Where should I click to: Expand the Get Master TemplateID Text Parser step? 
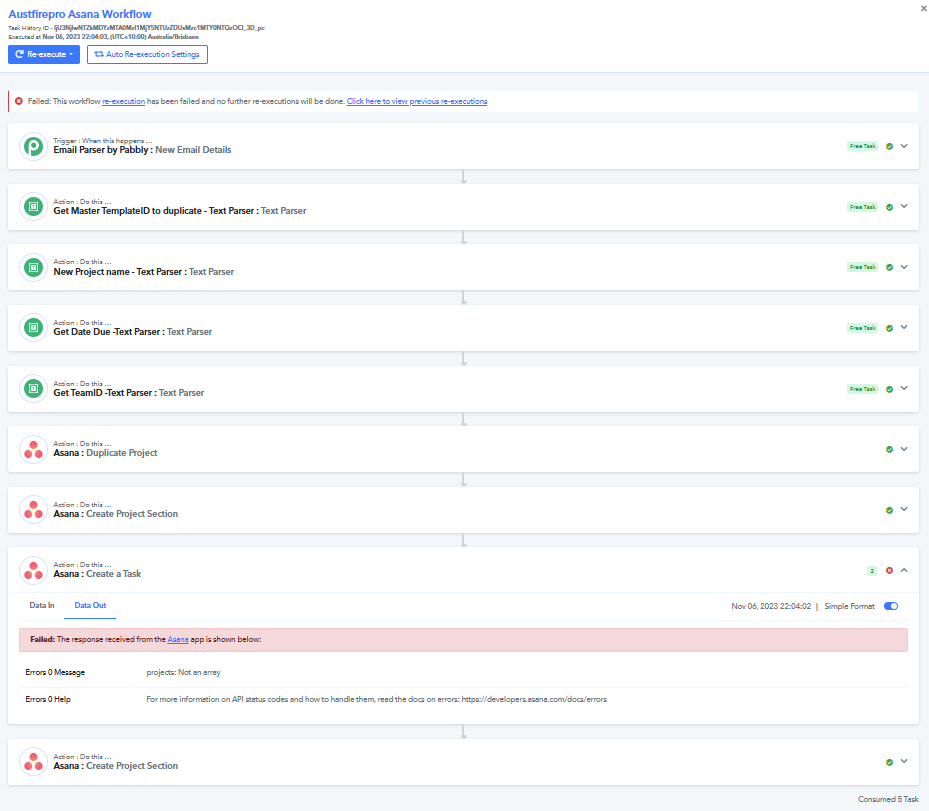click(x=904, y=206)
